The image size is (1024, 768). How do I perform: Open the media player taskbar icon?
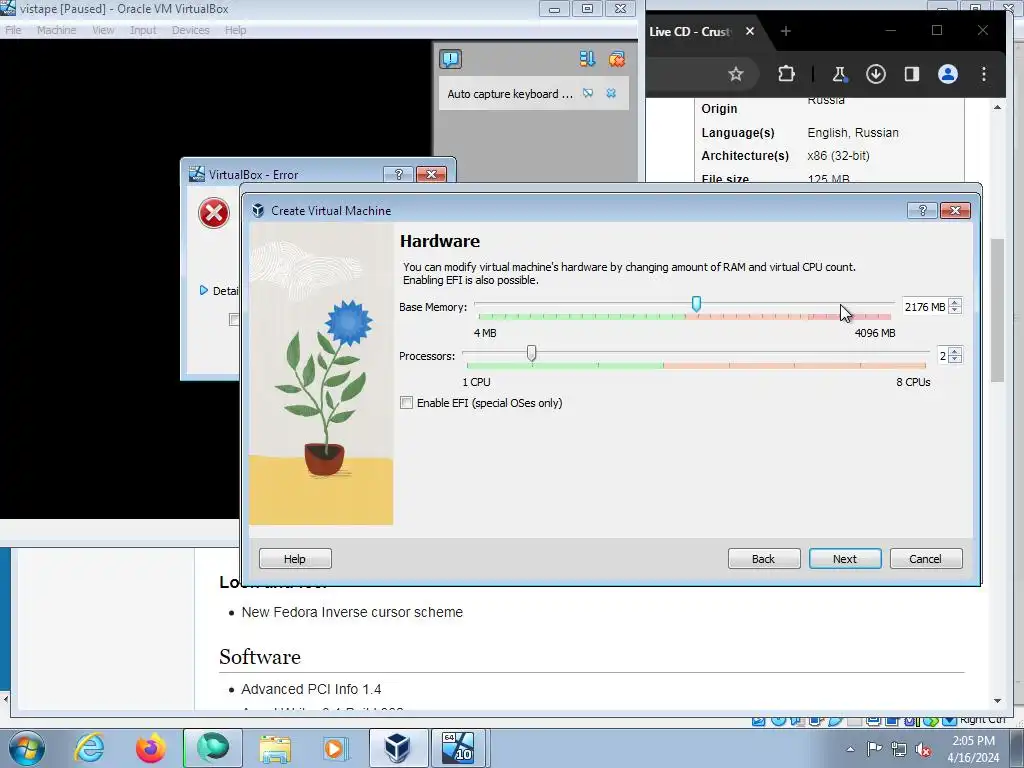click(336, 748)
